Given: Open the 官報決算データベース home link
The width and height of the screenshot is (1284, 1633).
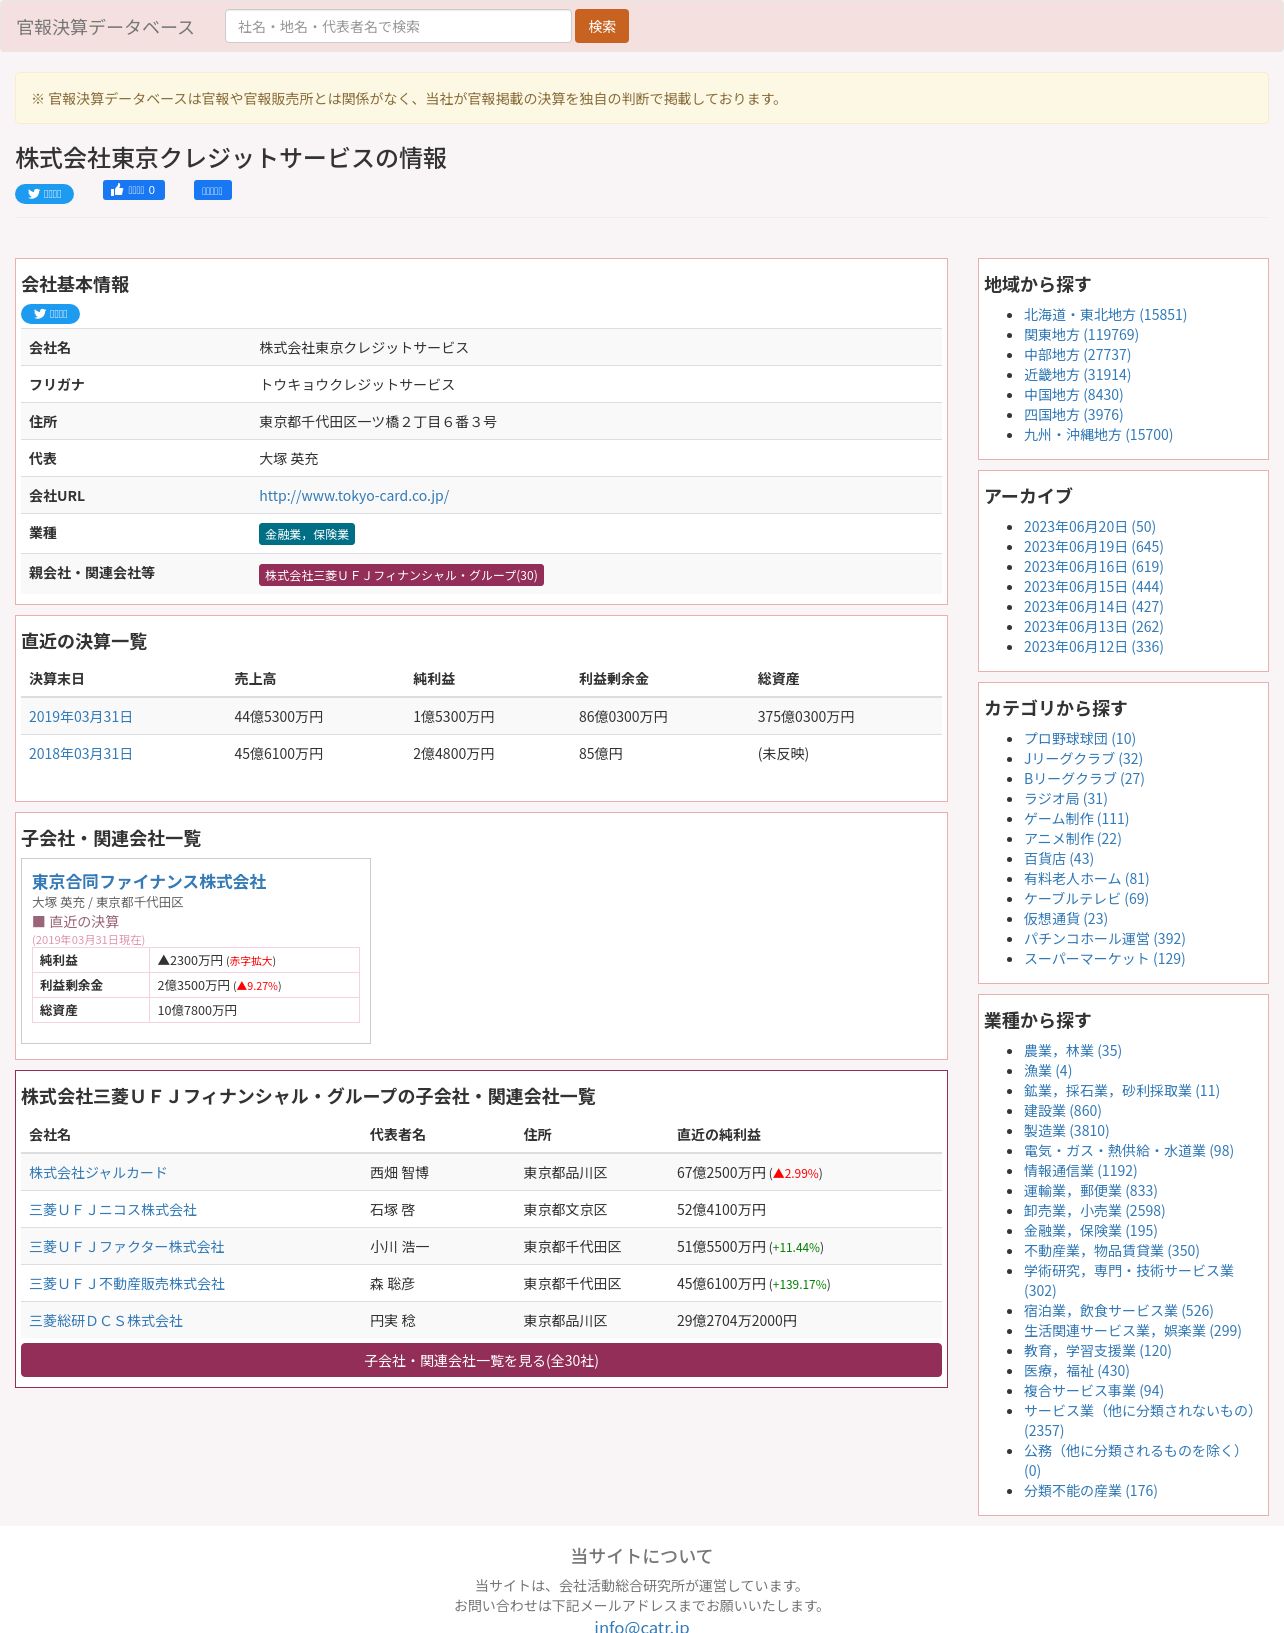Looking at the screenshot, I should pyautogui.click(x=106, y=27).
